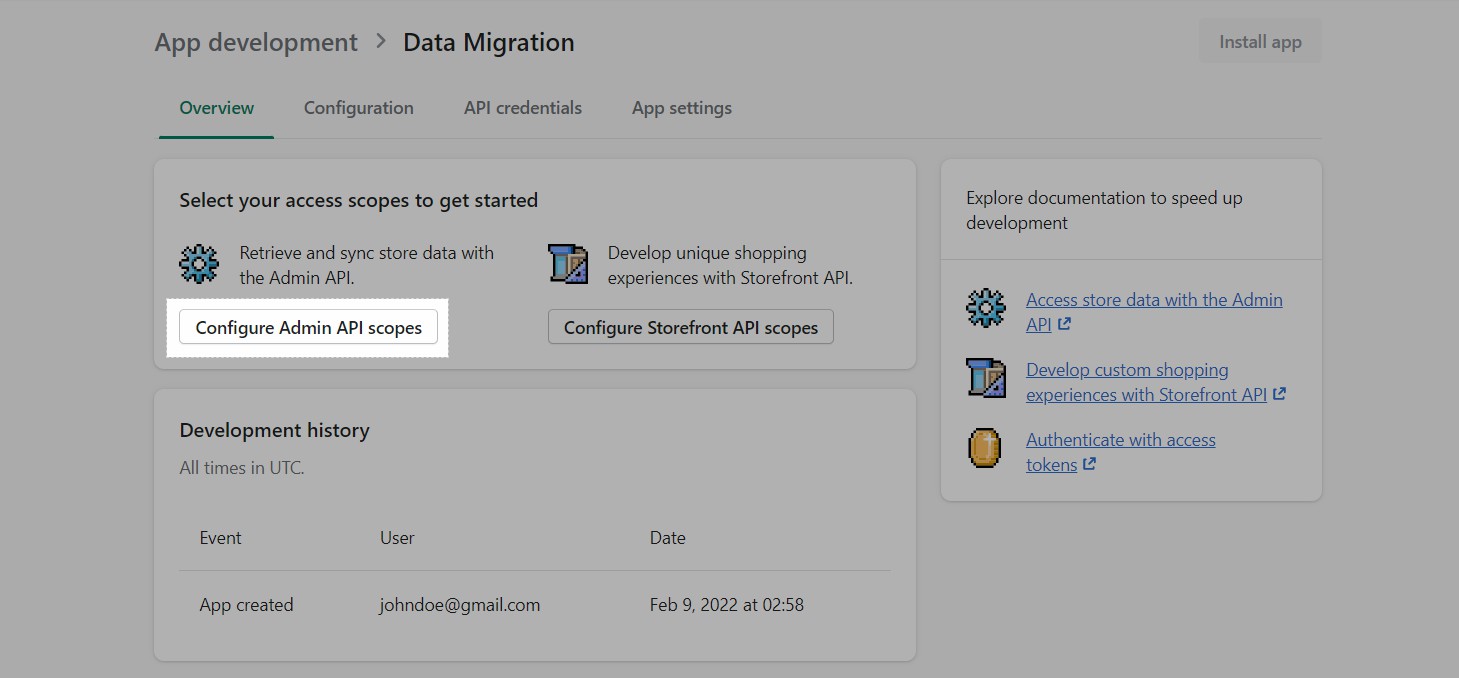Open the API credentials tab
Image resolution: width=1459 pixels, height=678 pixels.
coord(522,107)
